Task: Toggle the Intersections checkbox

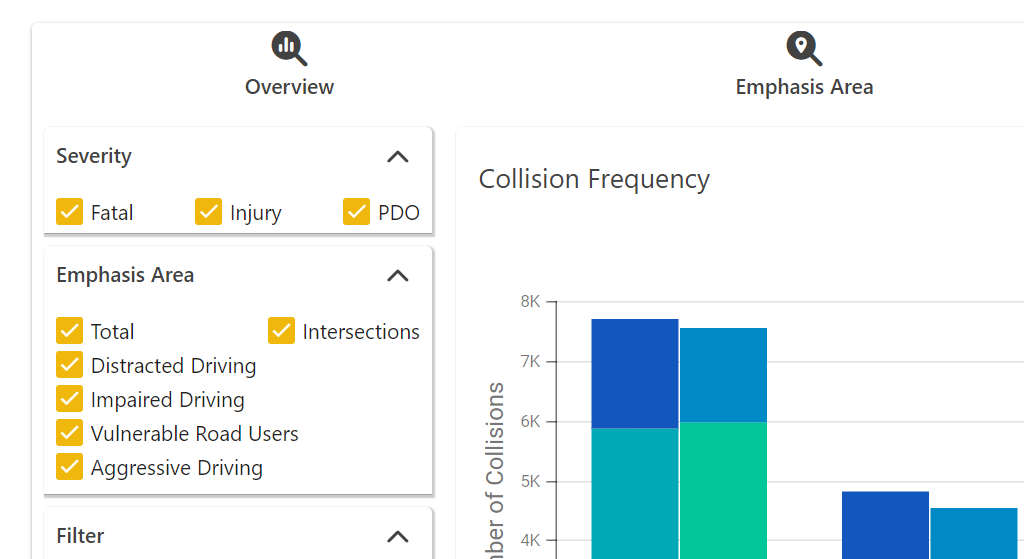Action: (282, 331)
